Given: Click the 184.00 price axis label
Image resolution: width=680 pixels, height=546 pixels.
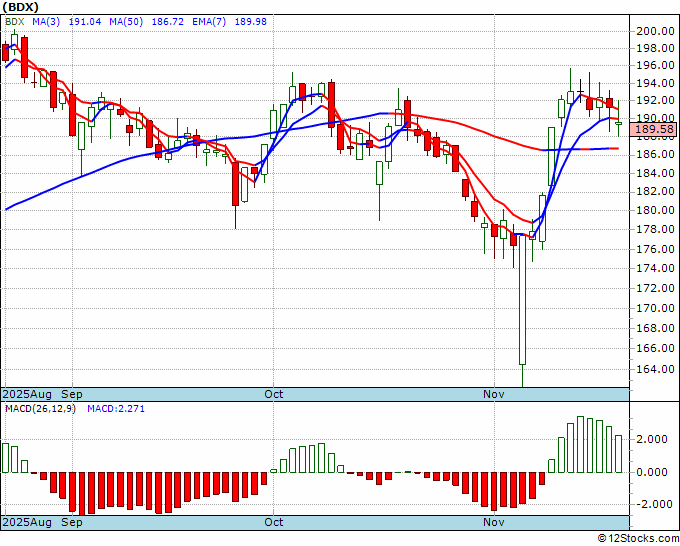Looking at the screenshot, I should (x=655, y=173).
